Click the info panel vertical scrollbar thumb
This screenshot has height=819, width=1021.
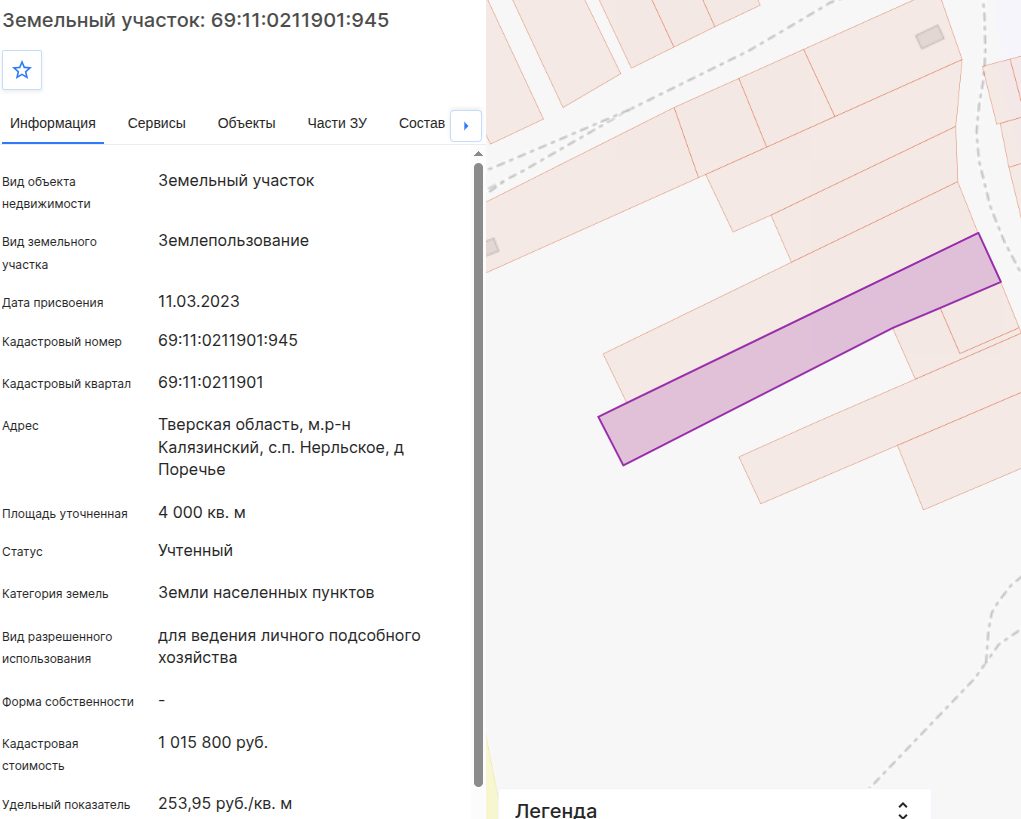(478, 475)
